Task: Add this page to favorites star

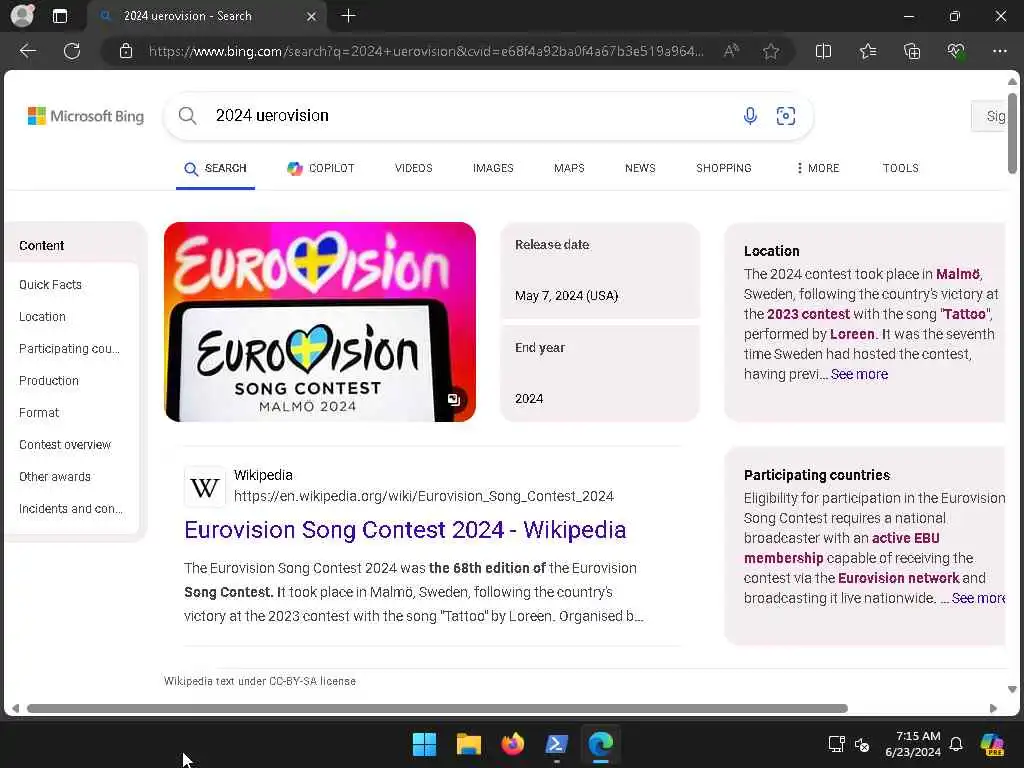Action: 771,51
